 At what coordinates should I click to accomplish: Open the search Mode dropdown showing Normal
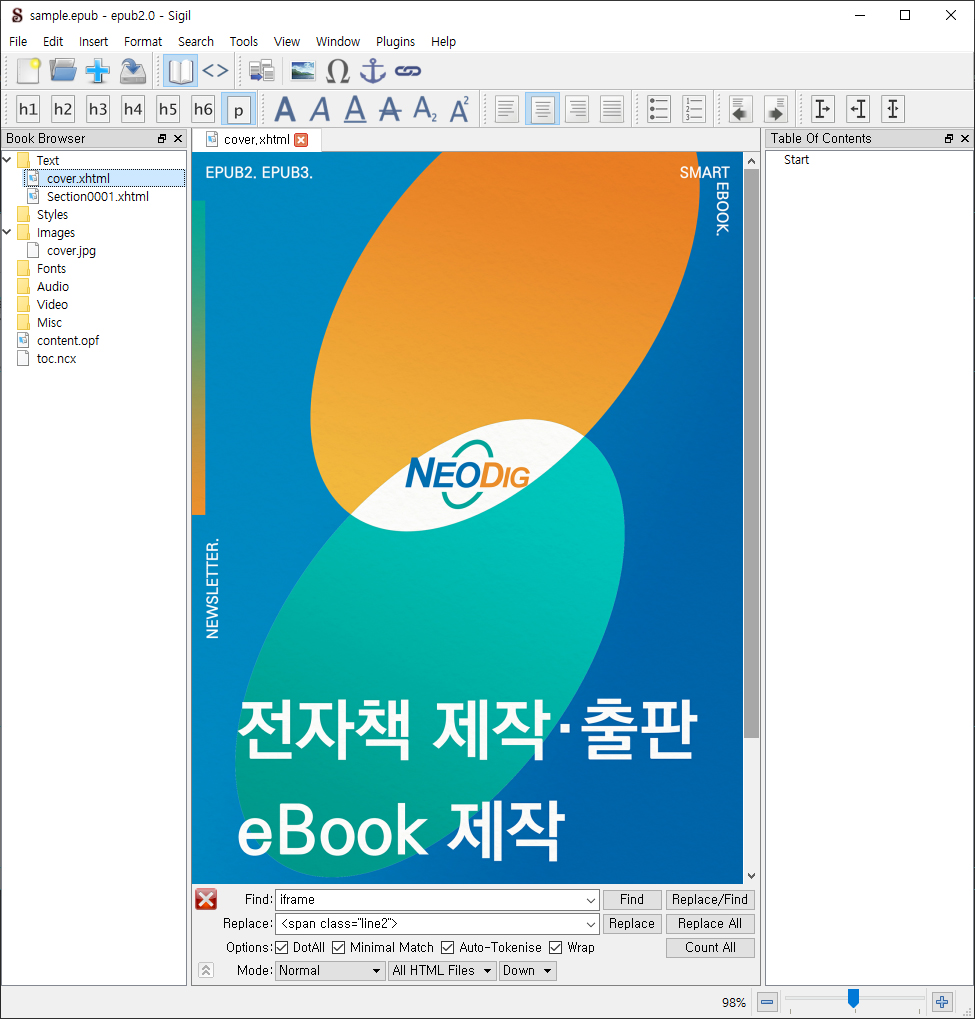pos(330,971)
